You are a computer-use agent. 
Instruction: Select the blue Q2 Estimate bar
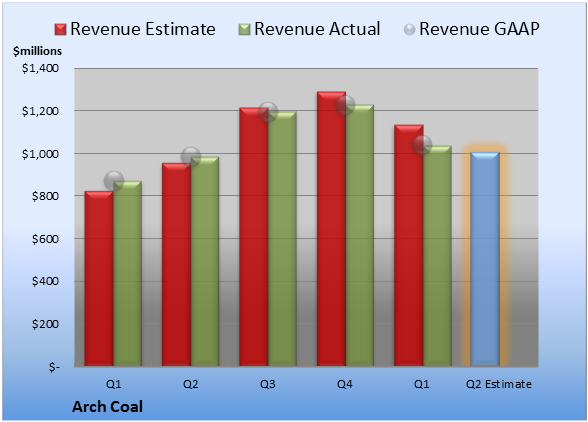(x=485, y=259)
